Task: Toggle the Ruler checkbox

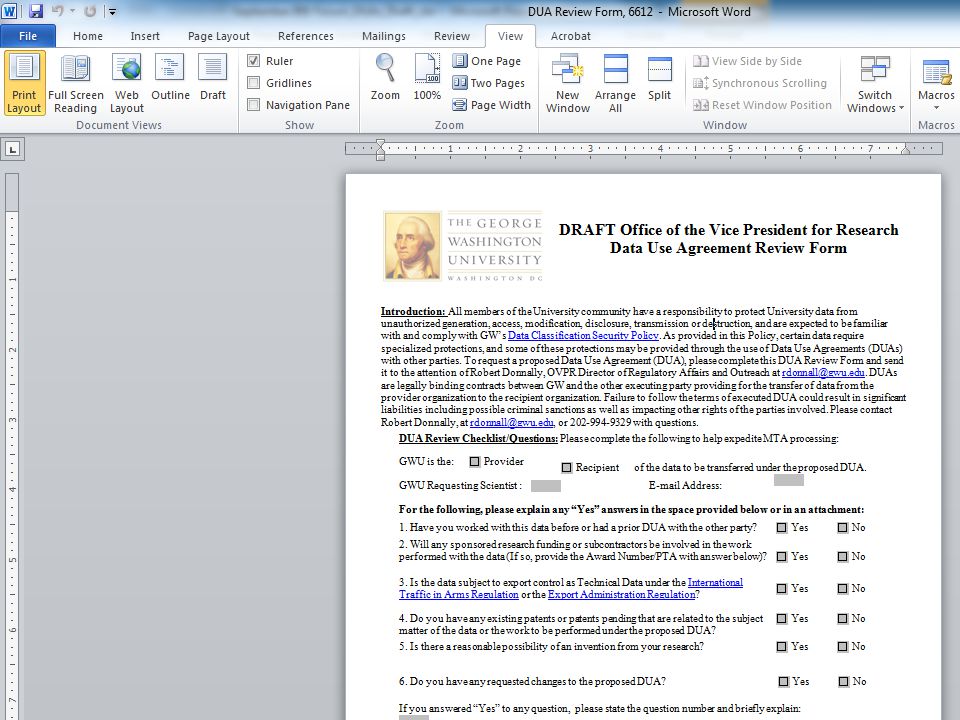Action: (253, 61)
